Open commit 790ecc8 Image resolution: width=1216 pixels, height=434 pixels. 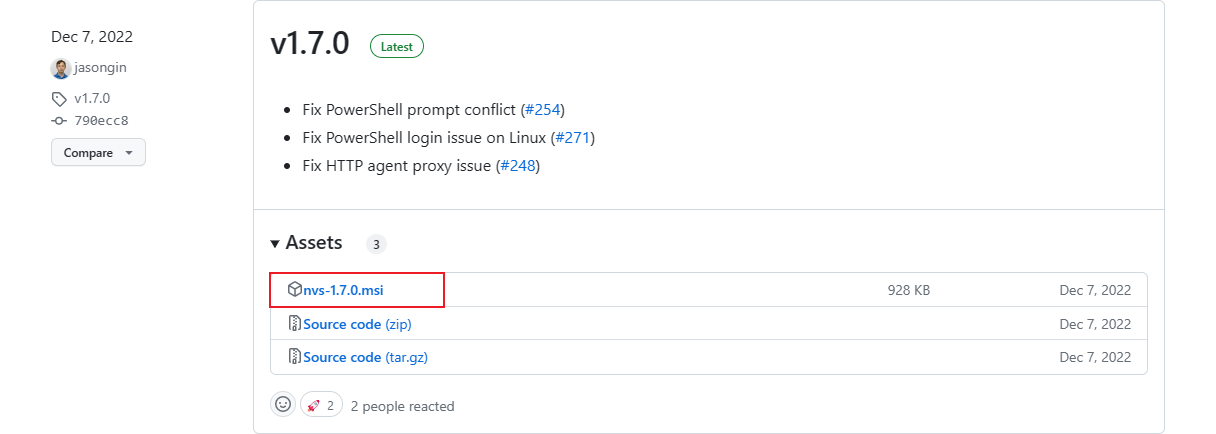(101, 121)
